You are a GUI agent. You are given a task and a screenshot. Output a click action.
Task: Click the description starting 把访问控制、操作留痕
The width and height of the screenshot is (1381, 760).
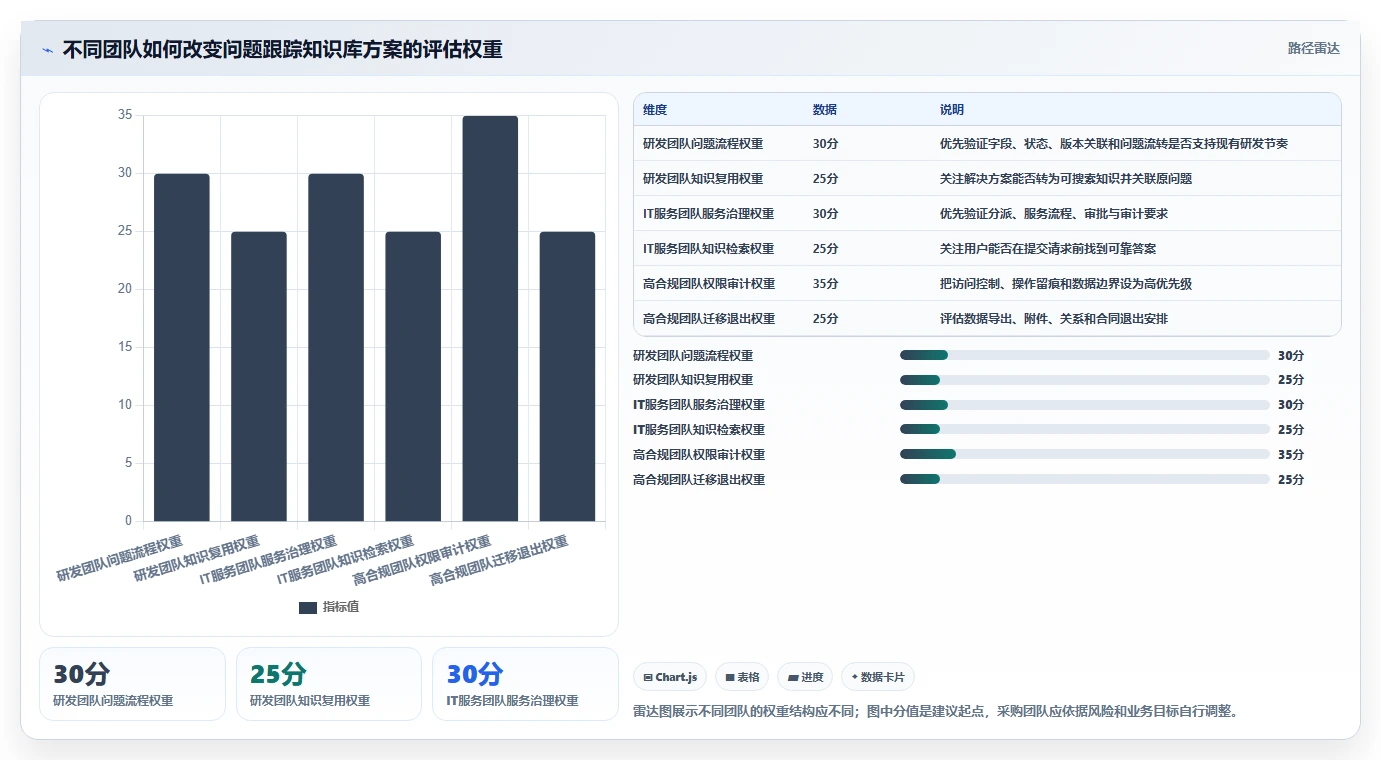[x=1066, y=284]
